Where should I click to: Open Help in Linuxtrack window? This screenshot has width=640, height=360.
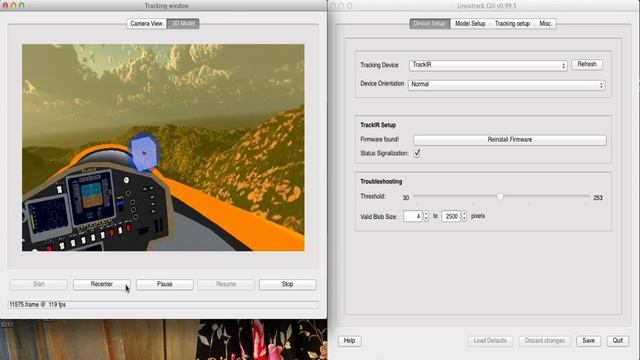tap(349, 341)
